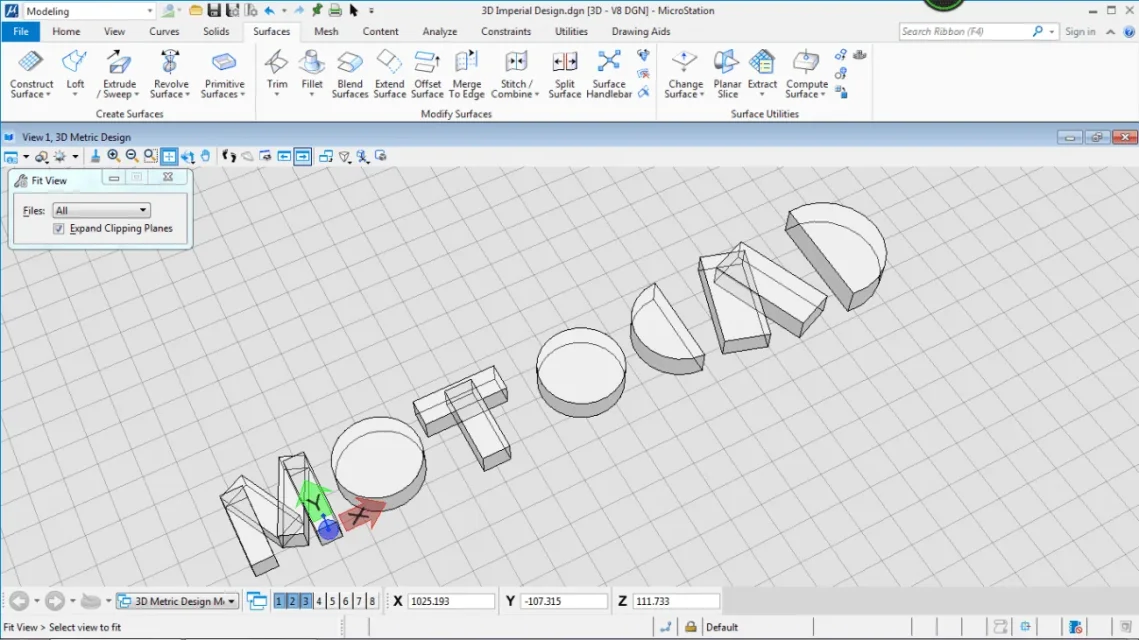Toggle view 8 button
Viewport: 1139px width, 640px height.
tap(372, 601)
